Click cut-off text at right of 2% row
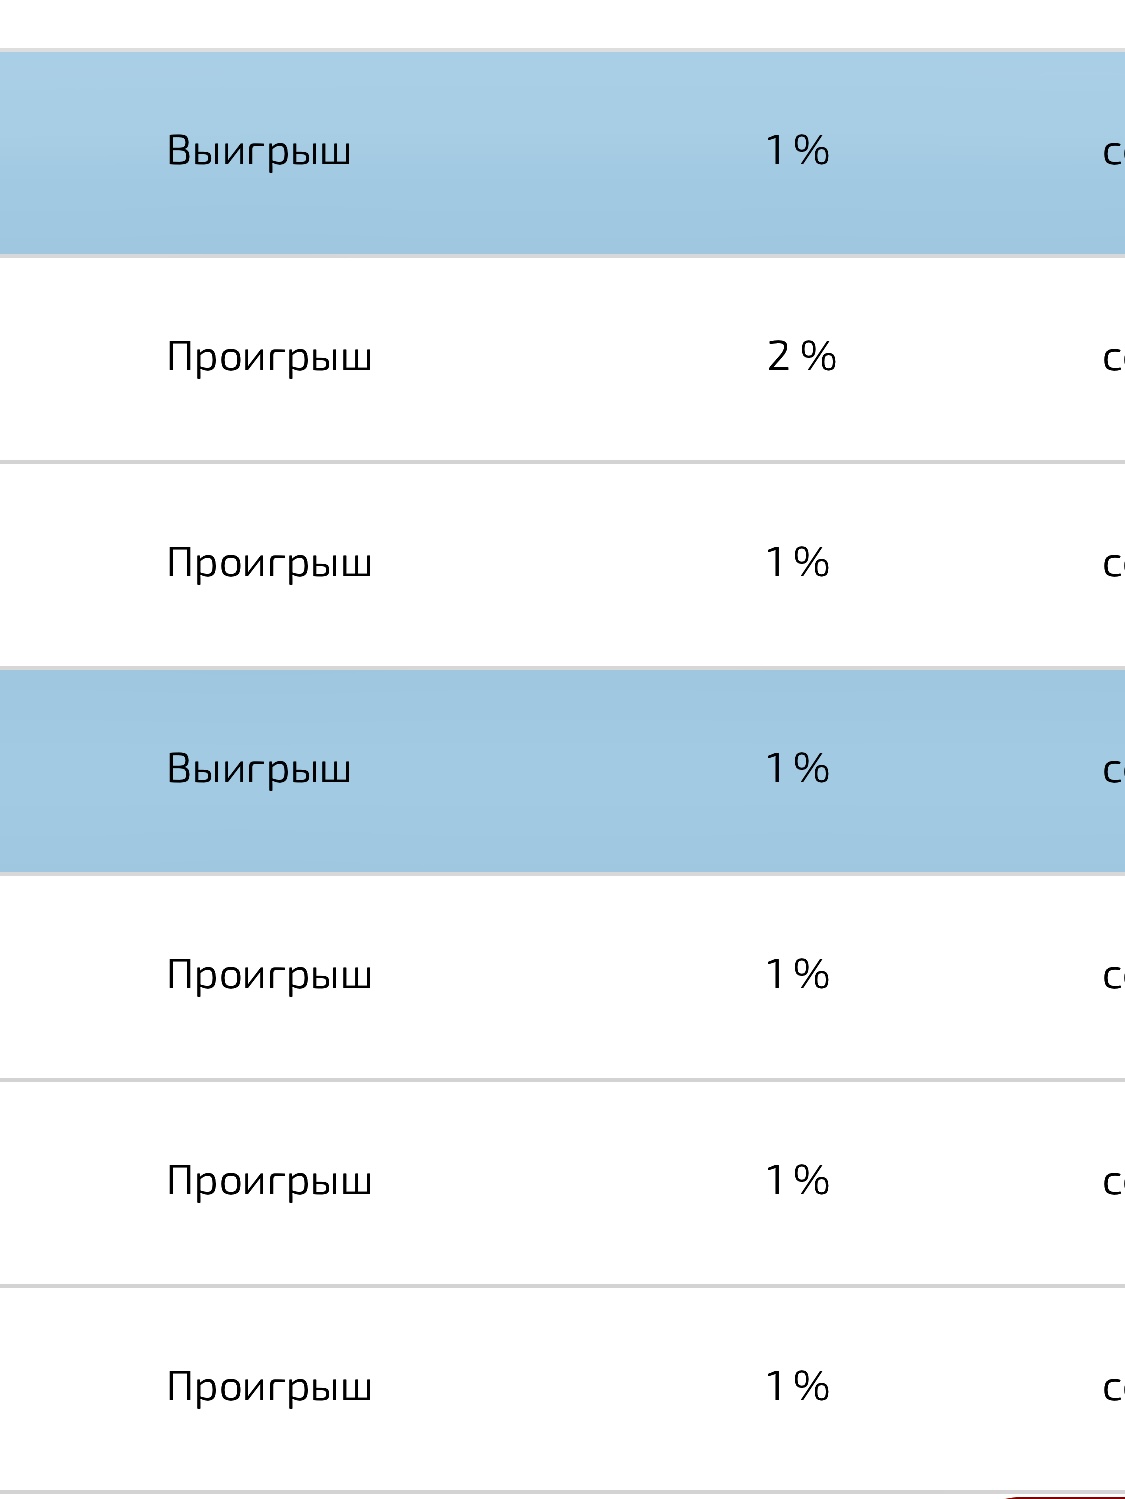The width and height of the screenshot is (1125, 1499). [x=1113, y=358]
